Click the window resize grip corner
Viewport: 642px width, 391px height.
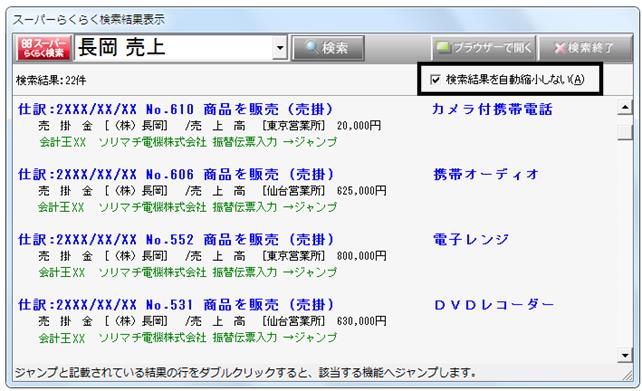[628, 375]
